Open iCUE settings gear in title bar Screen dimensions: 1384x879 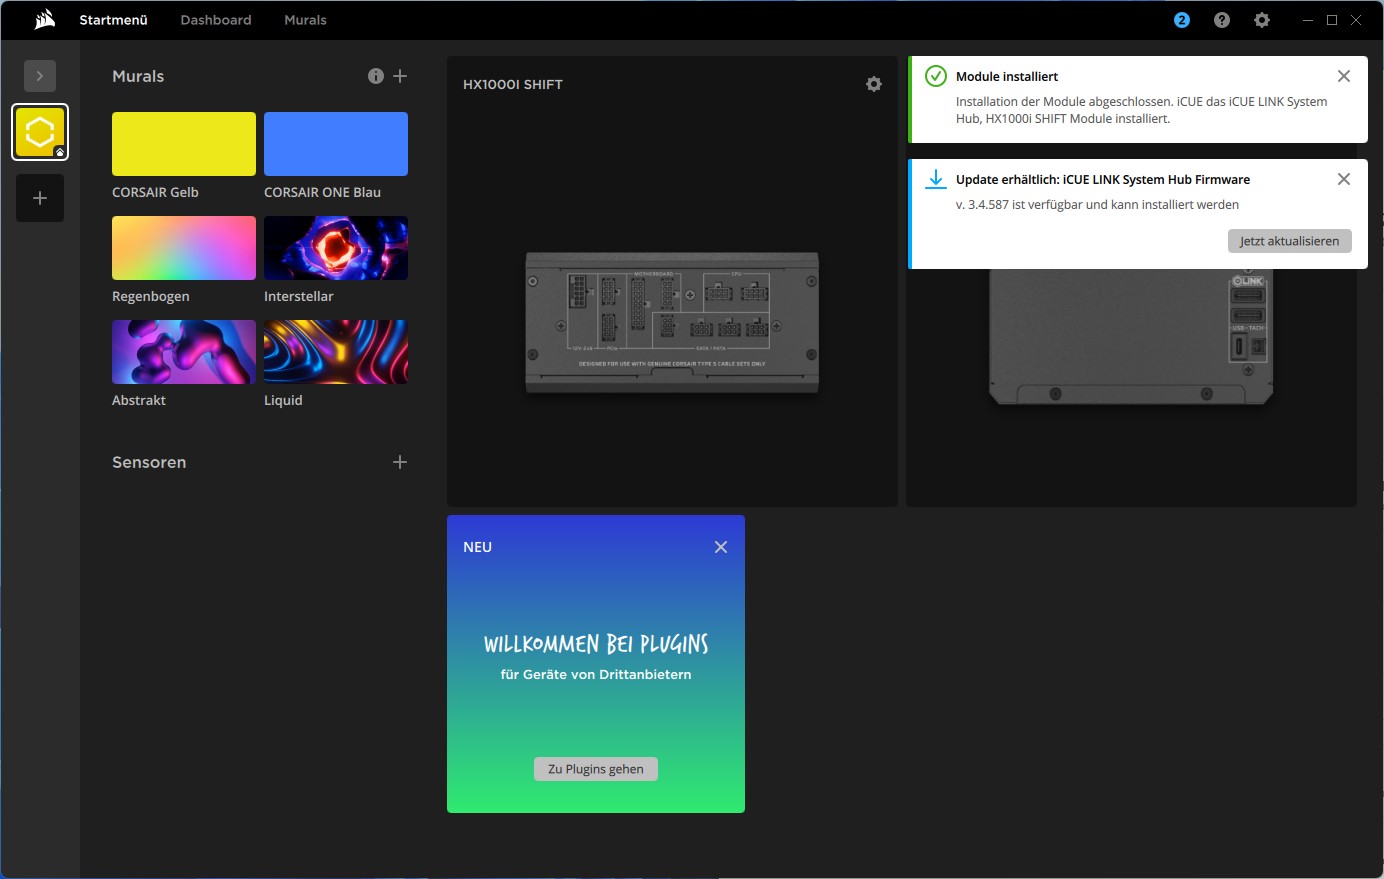[x=1262, y=20]
